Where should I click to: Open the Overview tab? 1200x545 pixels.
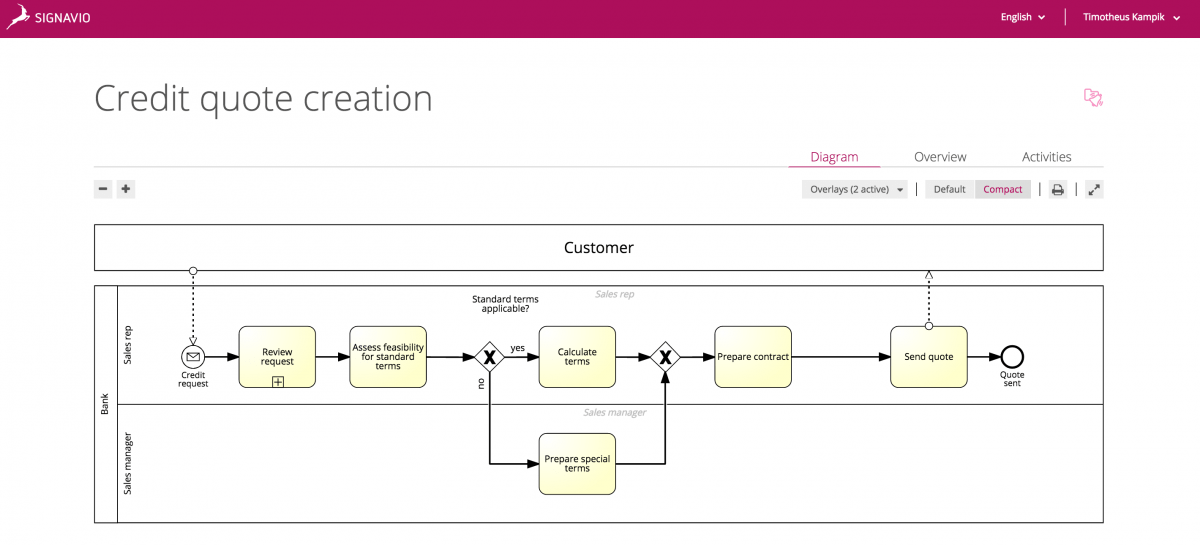coord(940,156)
